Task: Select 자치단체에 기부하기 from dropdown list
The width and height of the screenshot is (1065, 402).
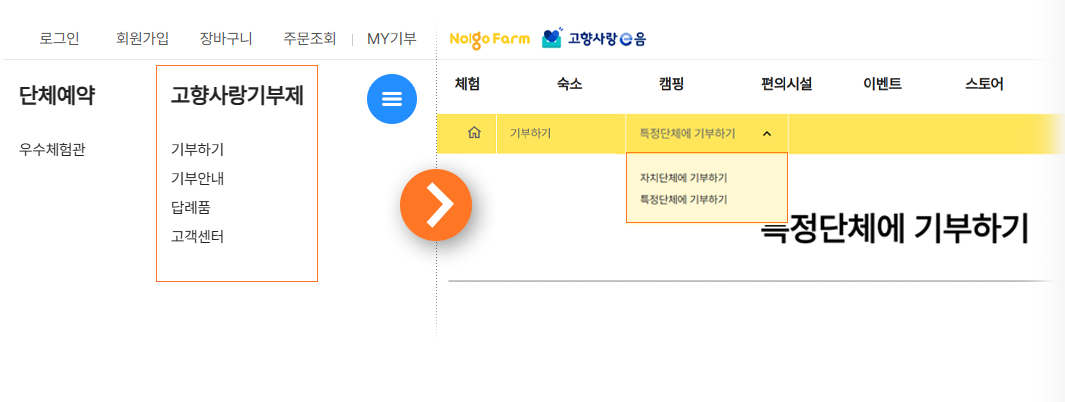Action: point(684,178)
